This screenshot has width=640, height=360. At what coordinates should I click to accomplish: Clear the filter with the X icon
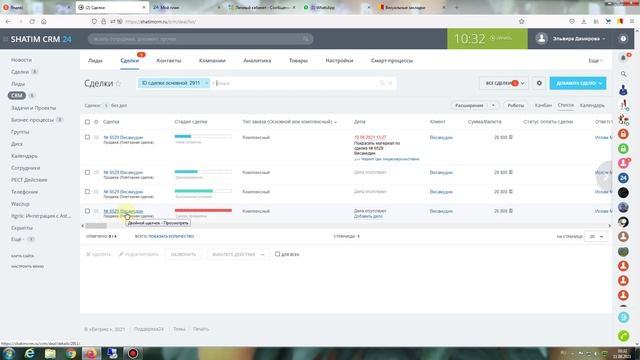[x=390, y=83]
